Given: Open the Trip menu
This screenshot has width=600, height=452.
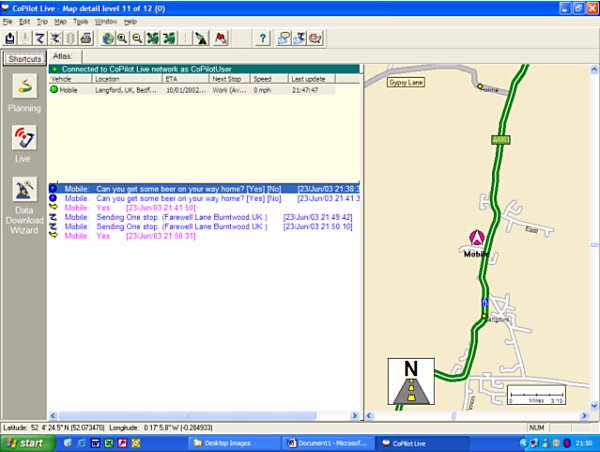Looking at the screenshot, I should [x=42, y=21].
